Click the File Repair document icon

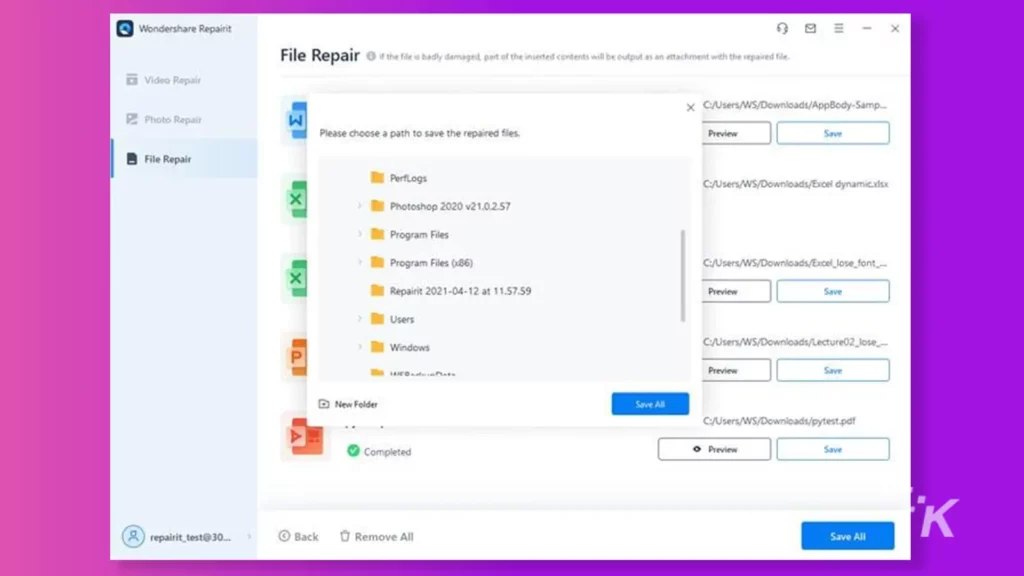tap(132, 159)
